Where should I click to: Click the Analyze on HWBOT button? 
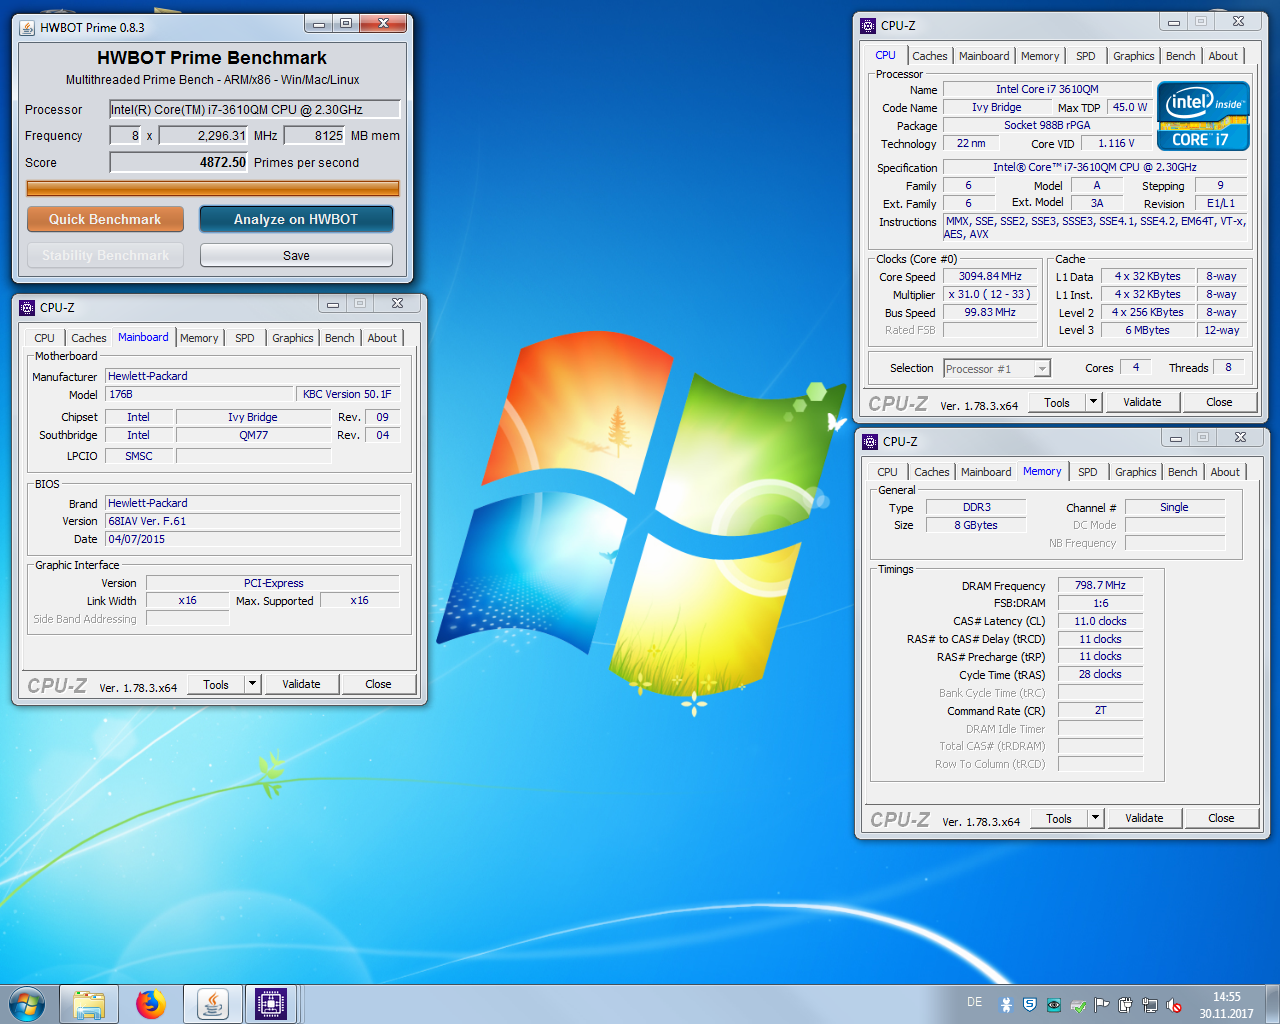coord(296,219)
